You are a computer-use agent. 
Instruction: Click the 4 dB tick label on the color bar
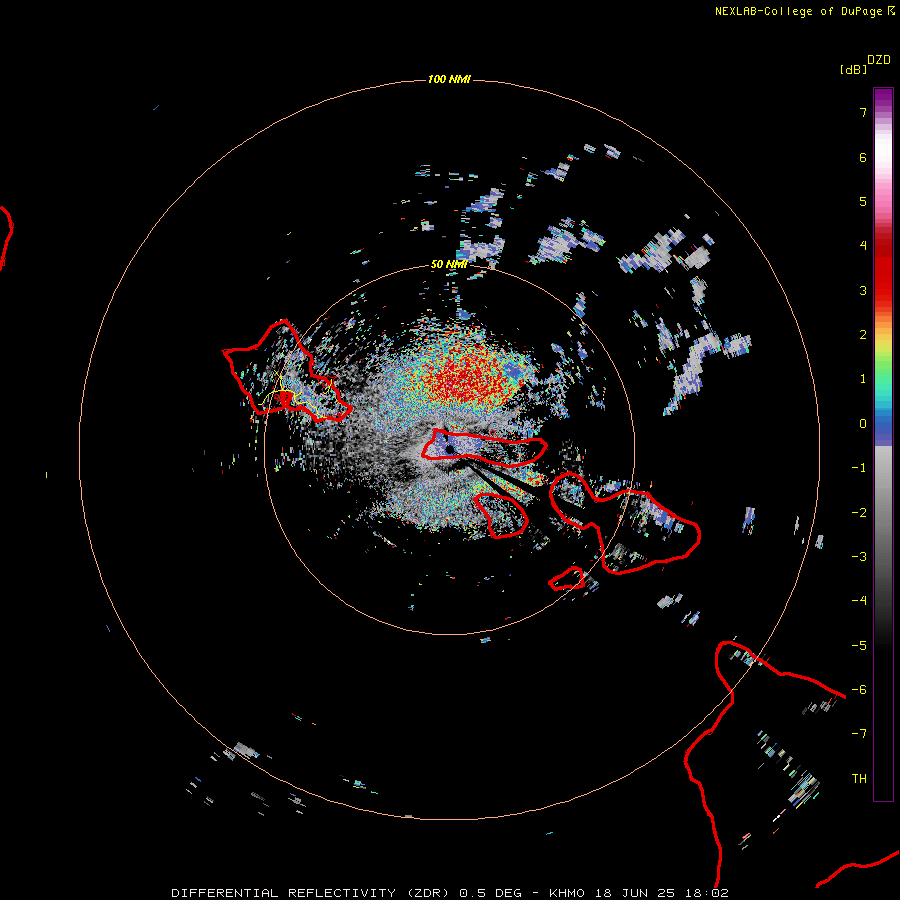[x=863, y=246]
